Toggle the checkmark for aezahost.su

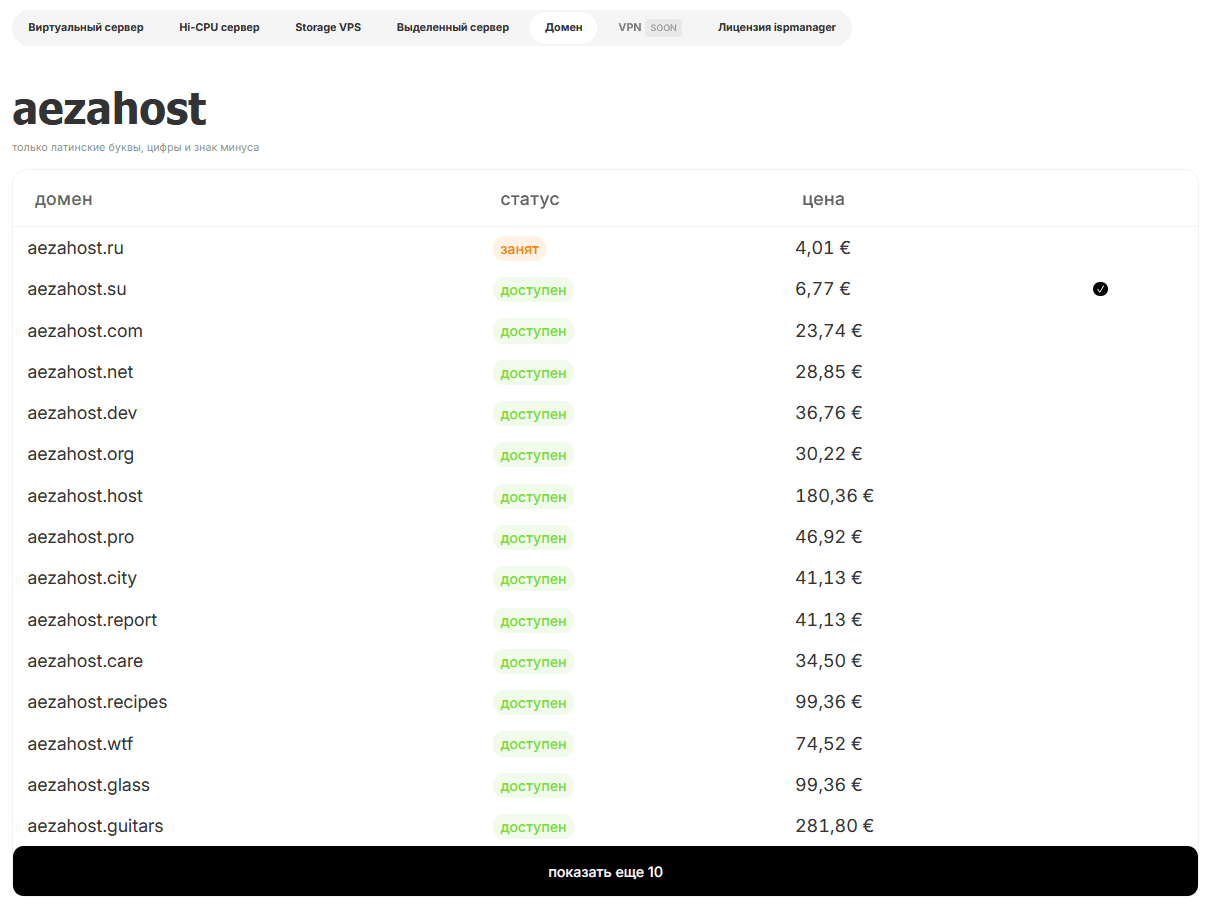coord(1100,289)
